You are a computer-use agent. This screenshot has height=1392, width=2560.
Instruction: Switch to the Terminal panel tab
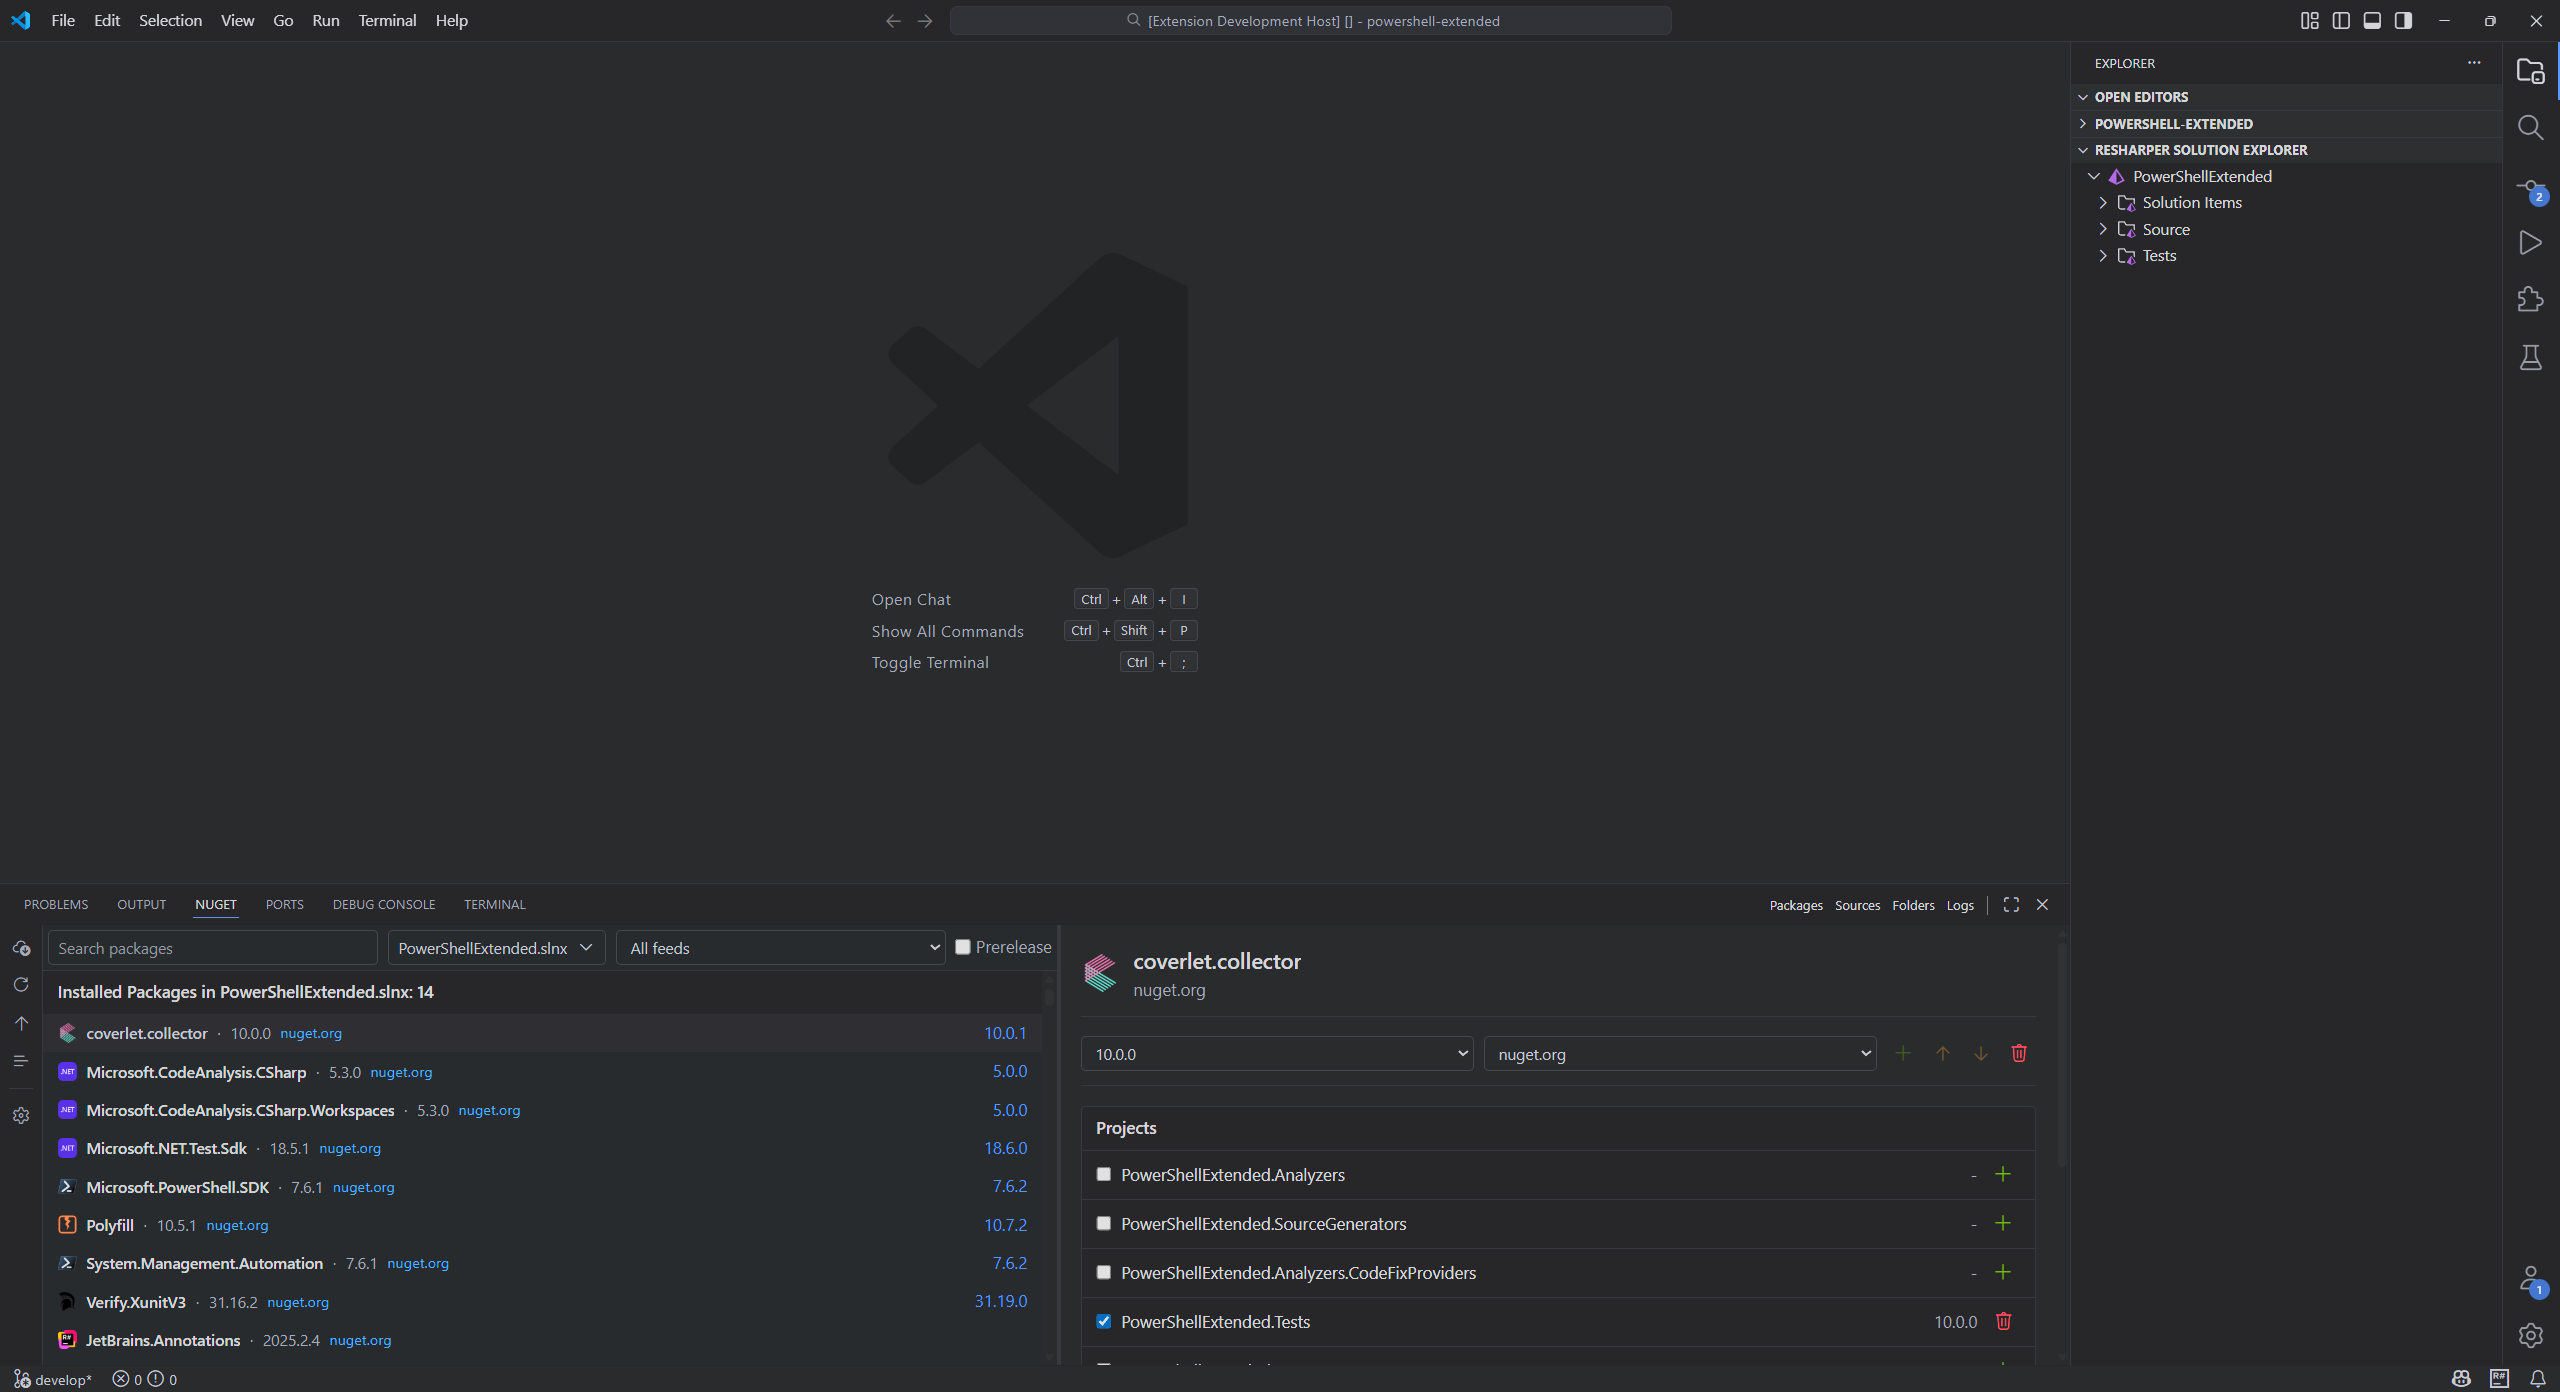[x=494, y=904]
